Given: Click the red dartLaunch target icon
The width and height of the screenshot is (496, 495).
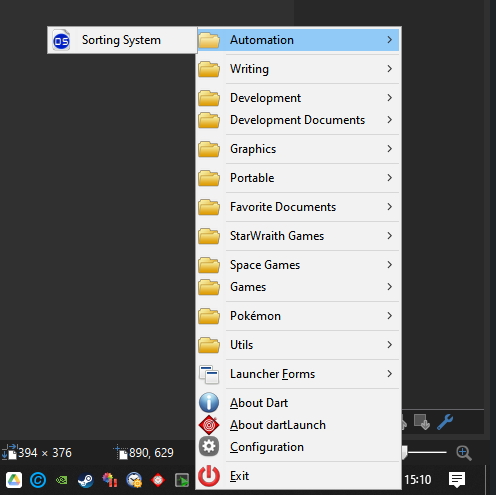Looking at the screenshot, I should click(209, 425).
